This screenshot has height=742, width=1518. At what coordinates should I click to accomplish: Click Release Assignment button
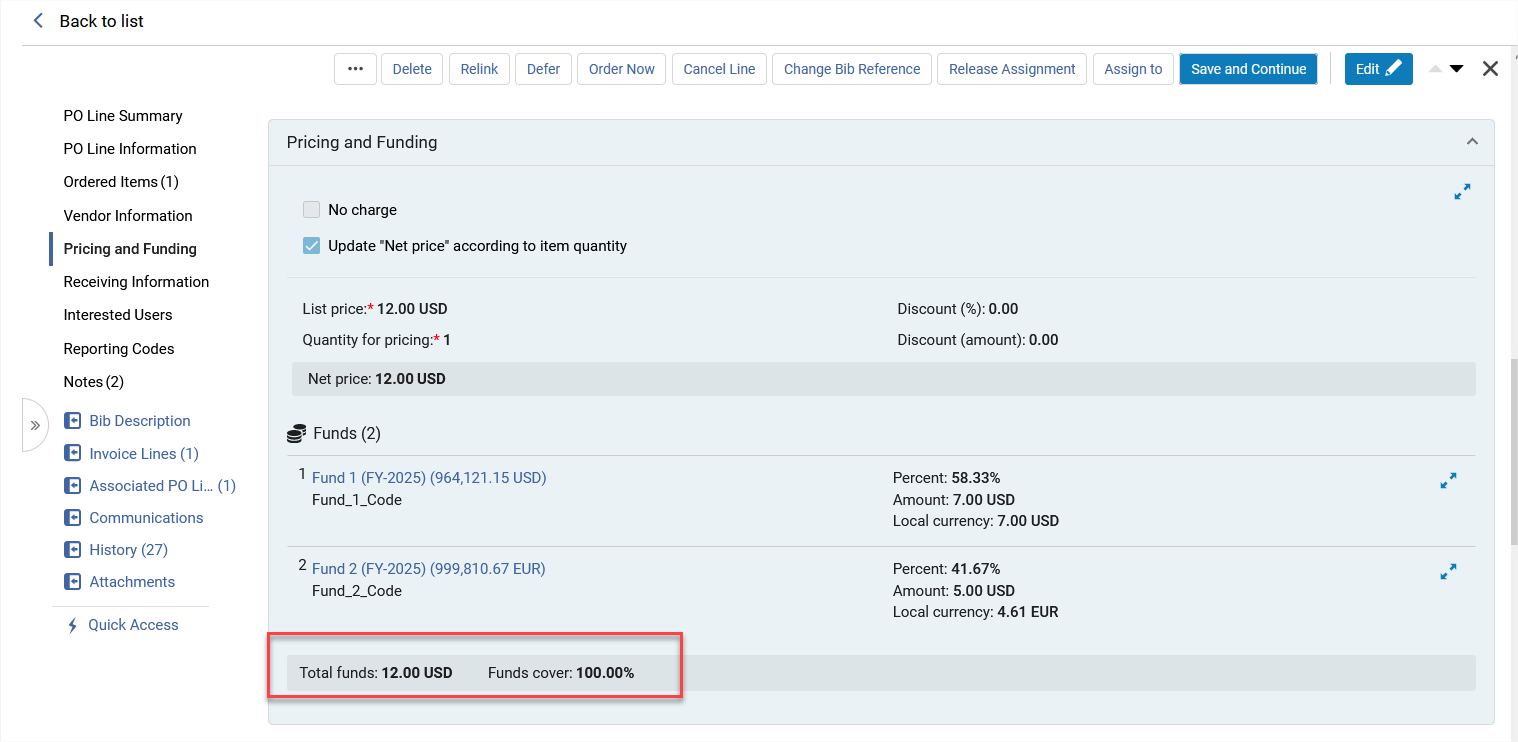coord(1012,69)
